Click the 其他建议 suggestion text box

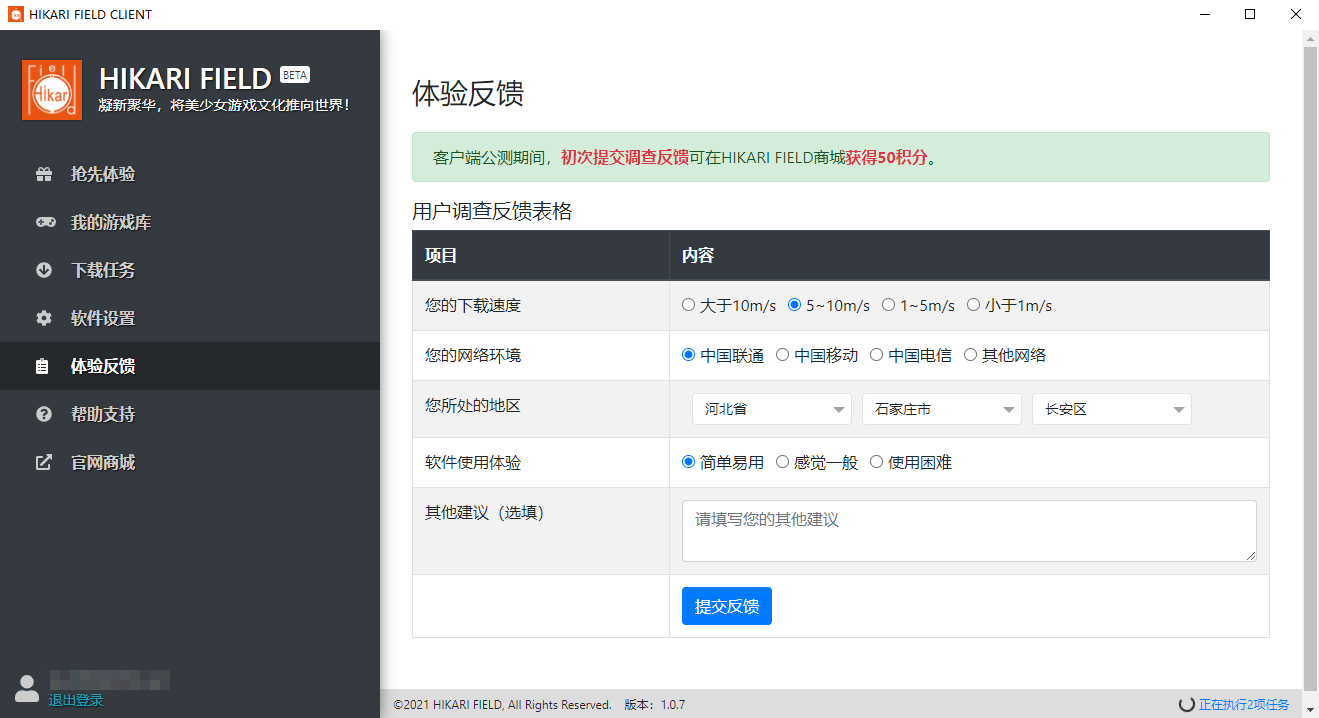pyautogui.click(x=969, y=531)
